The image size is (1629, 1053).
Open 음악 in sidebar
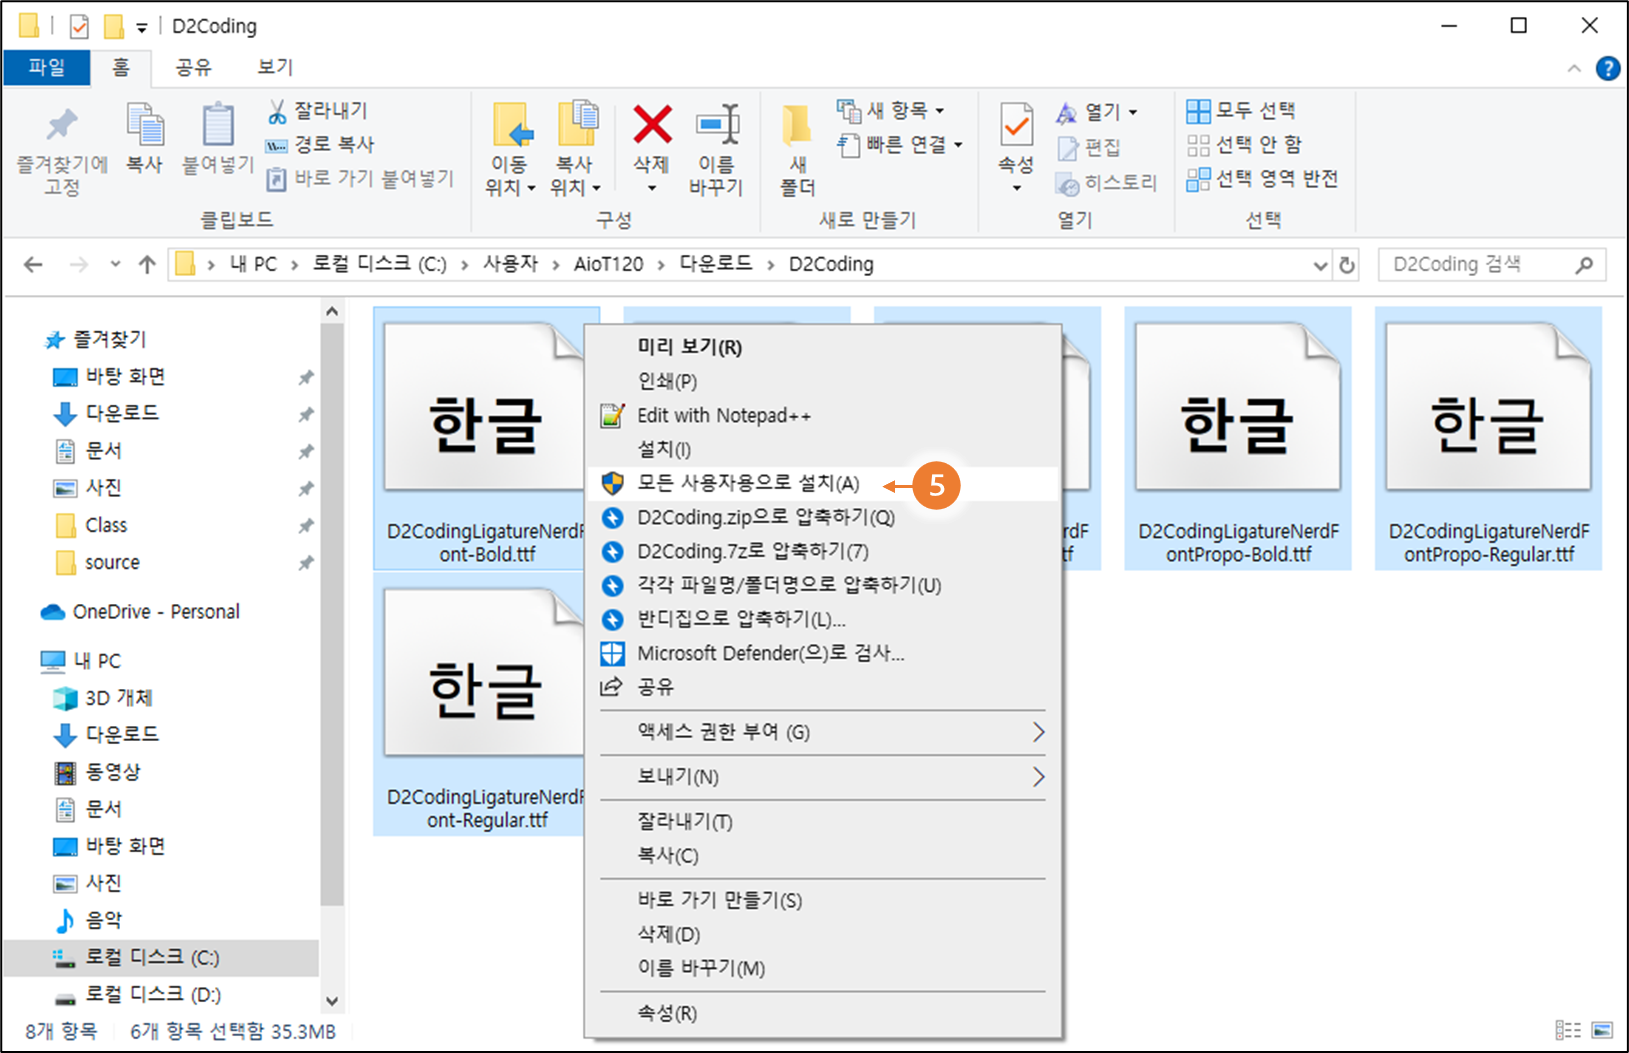[x=88, y=919]
